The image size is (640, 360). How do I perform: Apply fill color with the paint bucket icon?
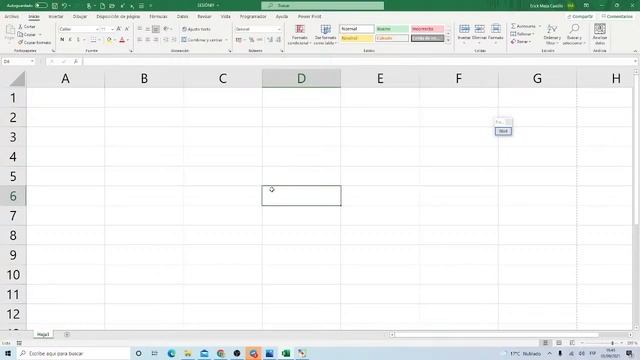click(109, 40)
